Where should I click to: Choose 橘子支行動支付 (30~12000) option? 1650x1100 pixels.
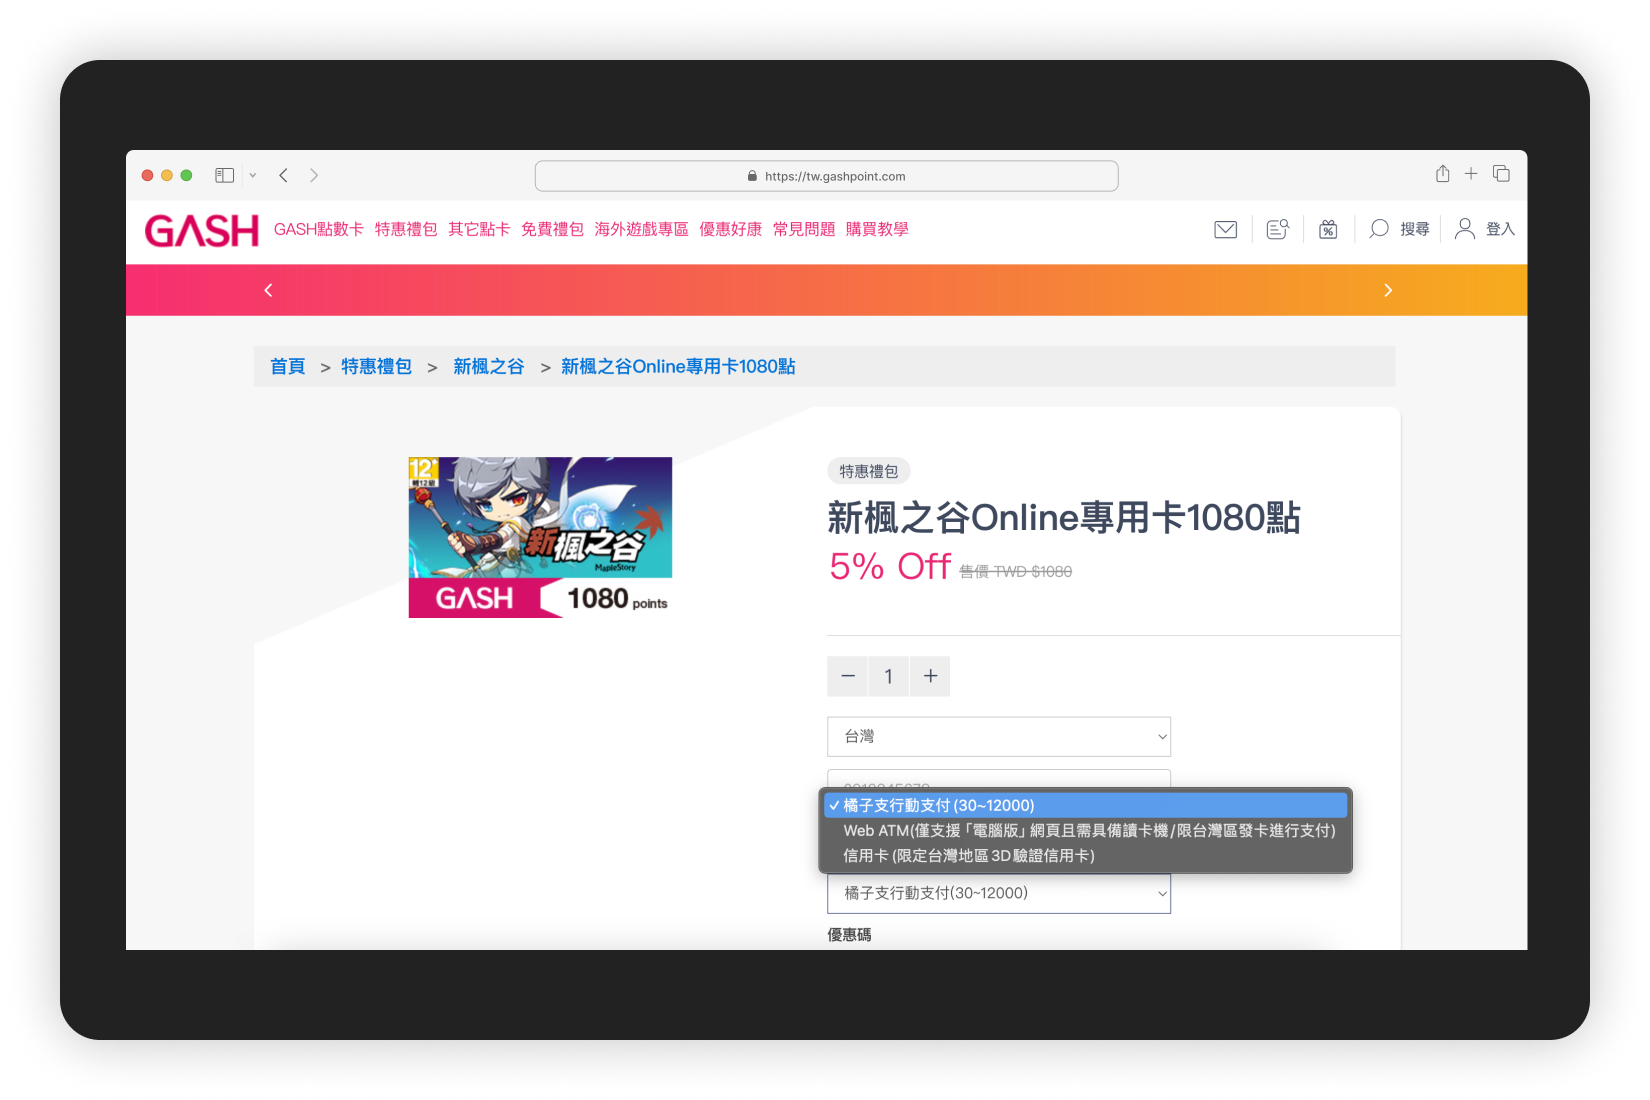(x=1085, y=805)
